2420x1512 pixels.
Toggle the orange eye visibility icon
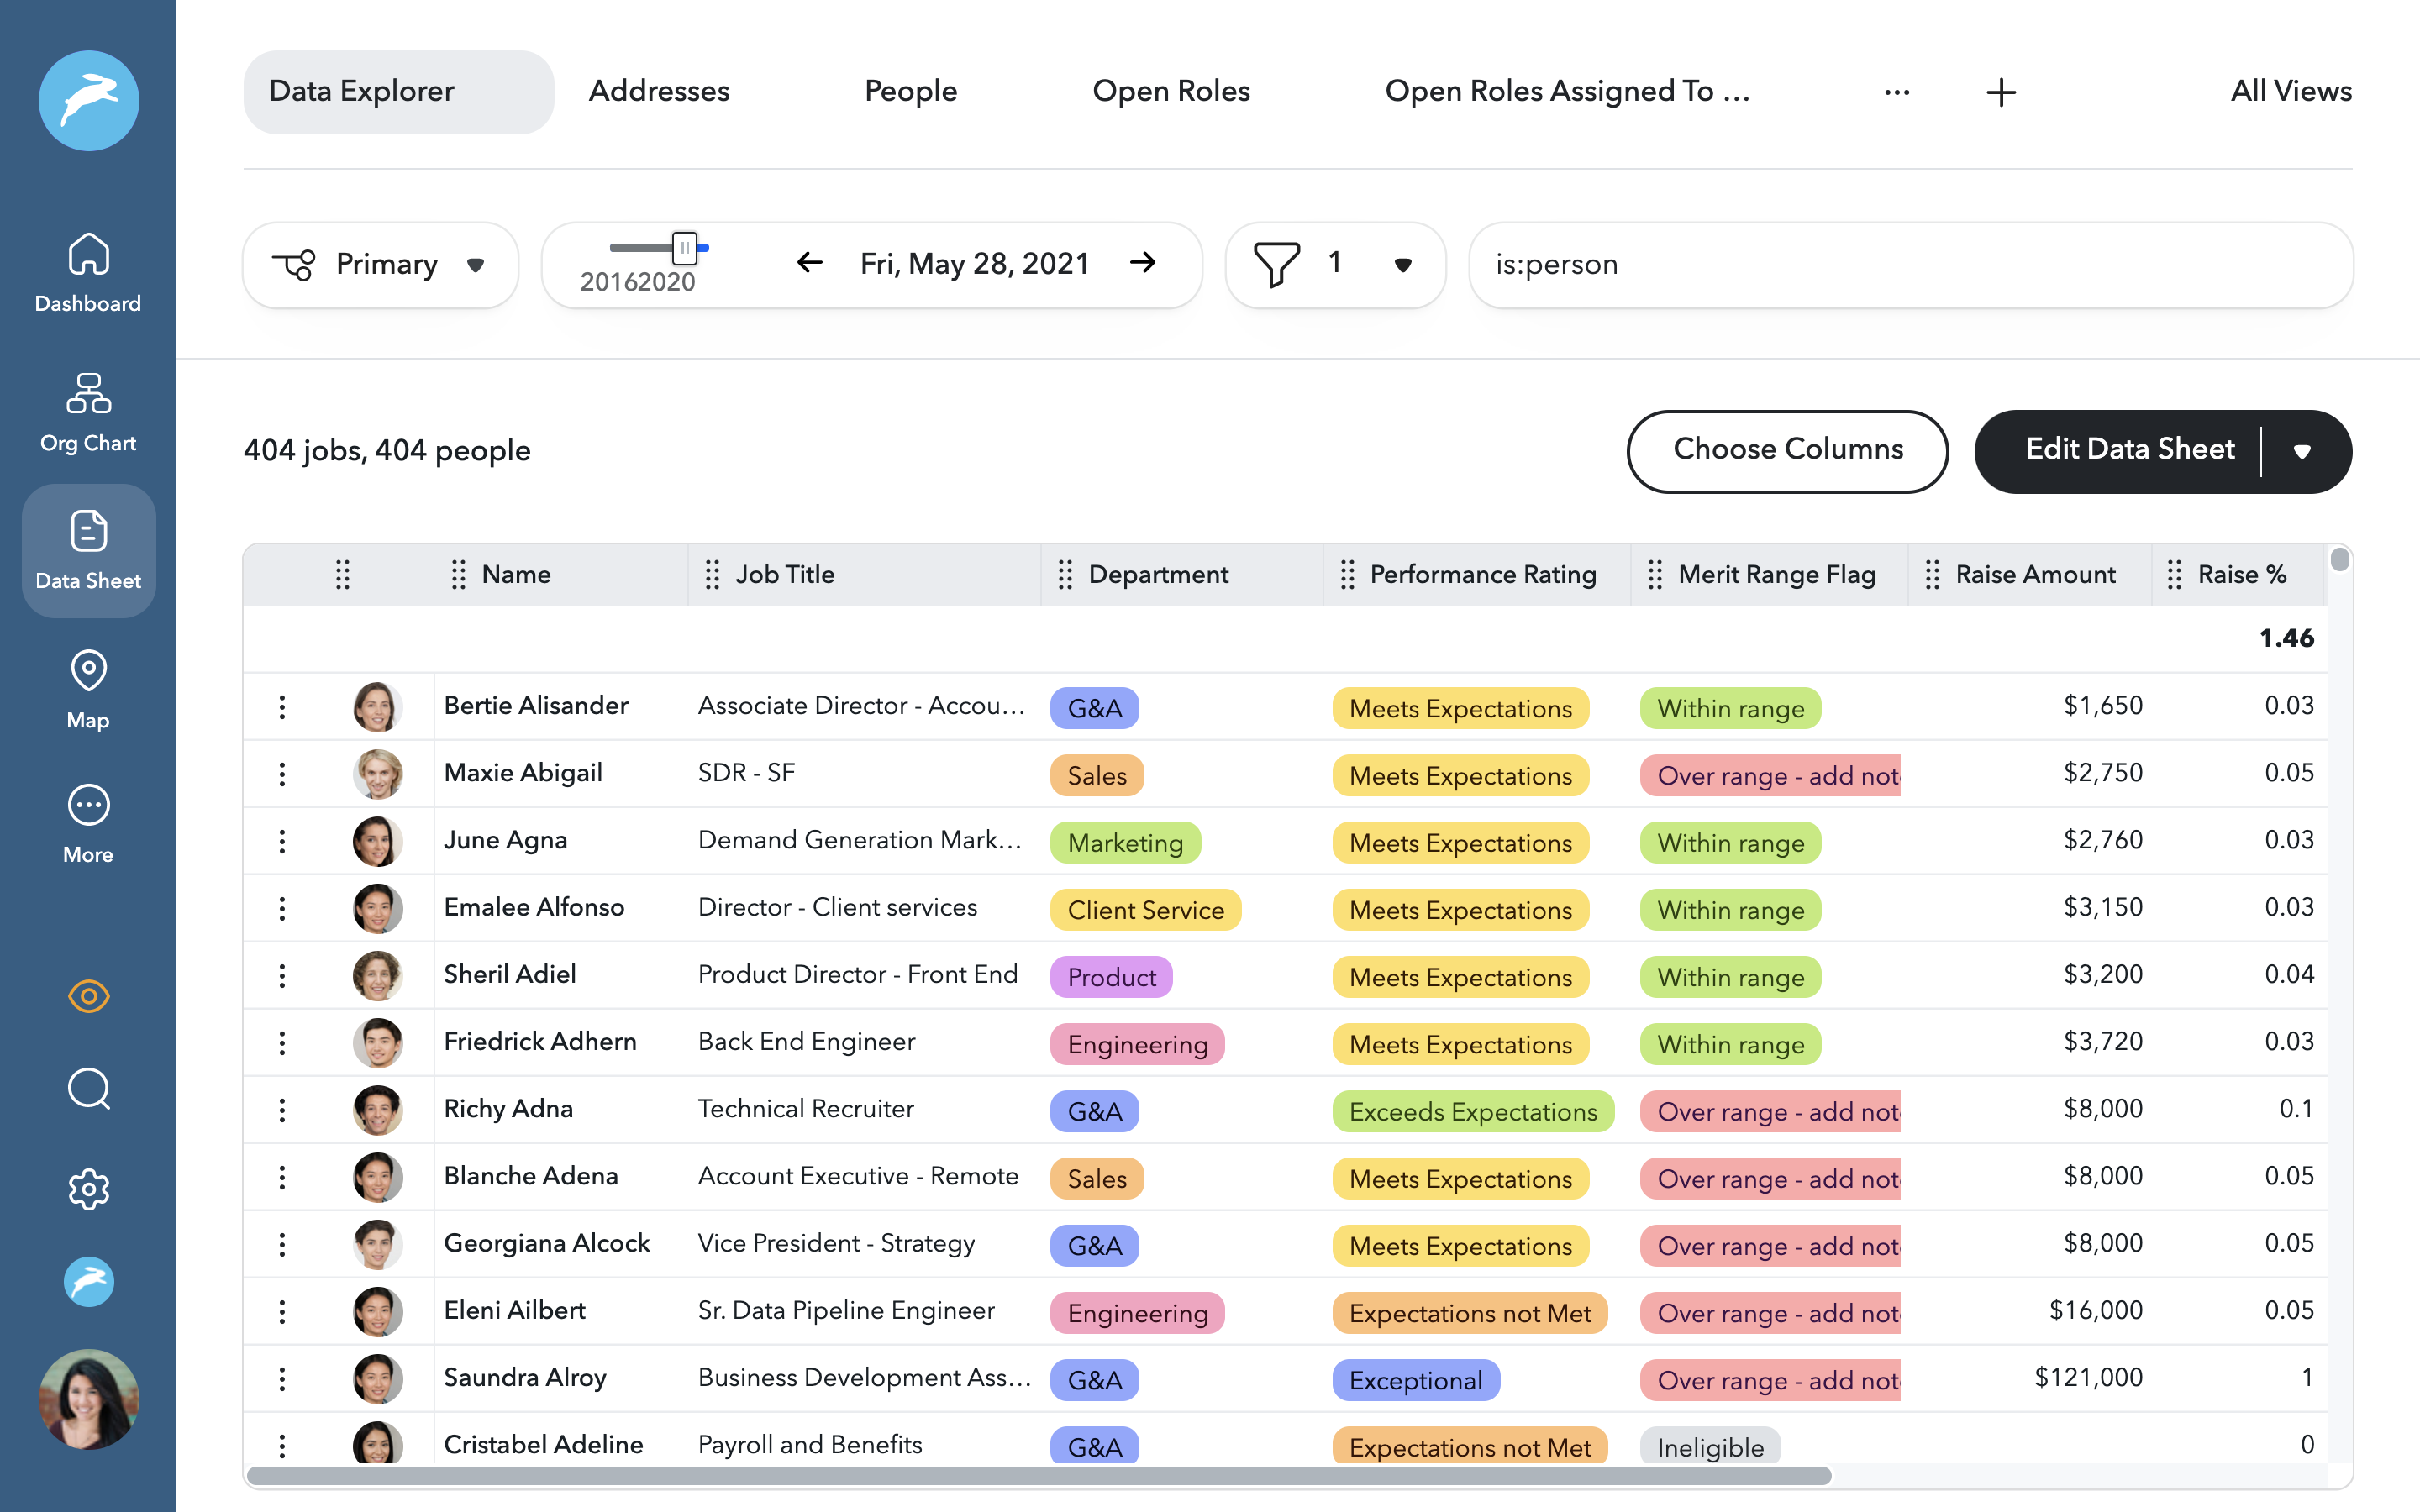click(88, 996)
